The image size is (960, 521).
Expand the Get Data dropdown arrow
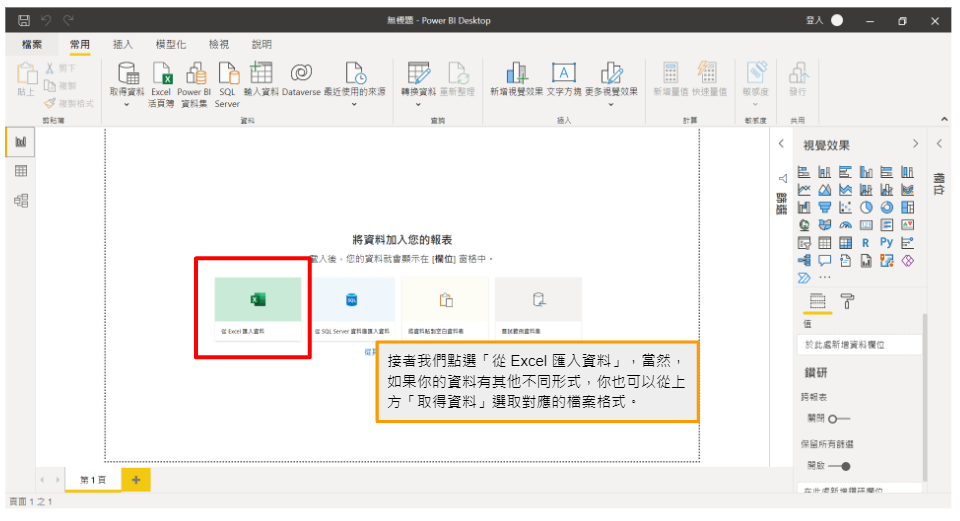[127, 105]
